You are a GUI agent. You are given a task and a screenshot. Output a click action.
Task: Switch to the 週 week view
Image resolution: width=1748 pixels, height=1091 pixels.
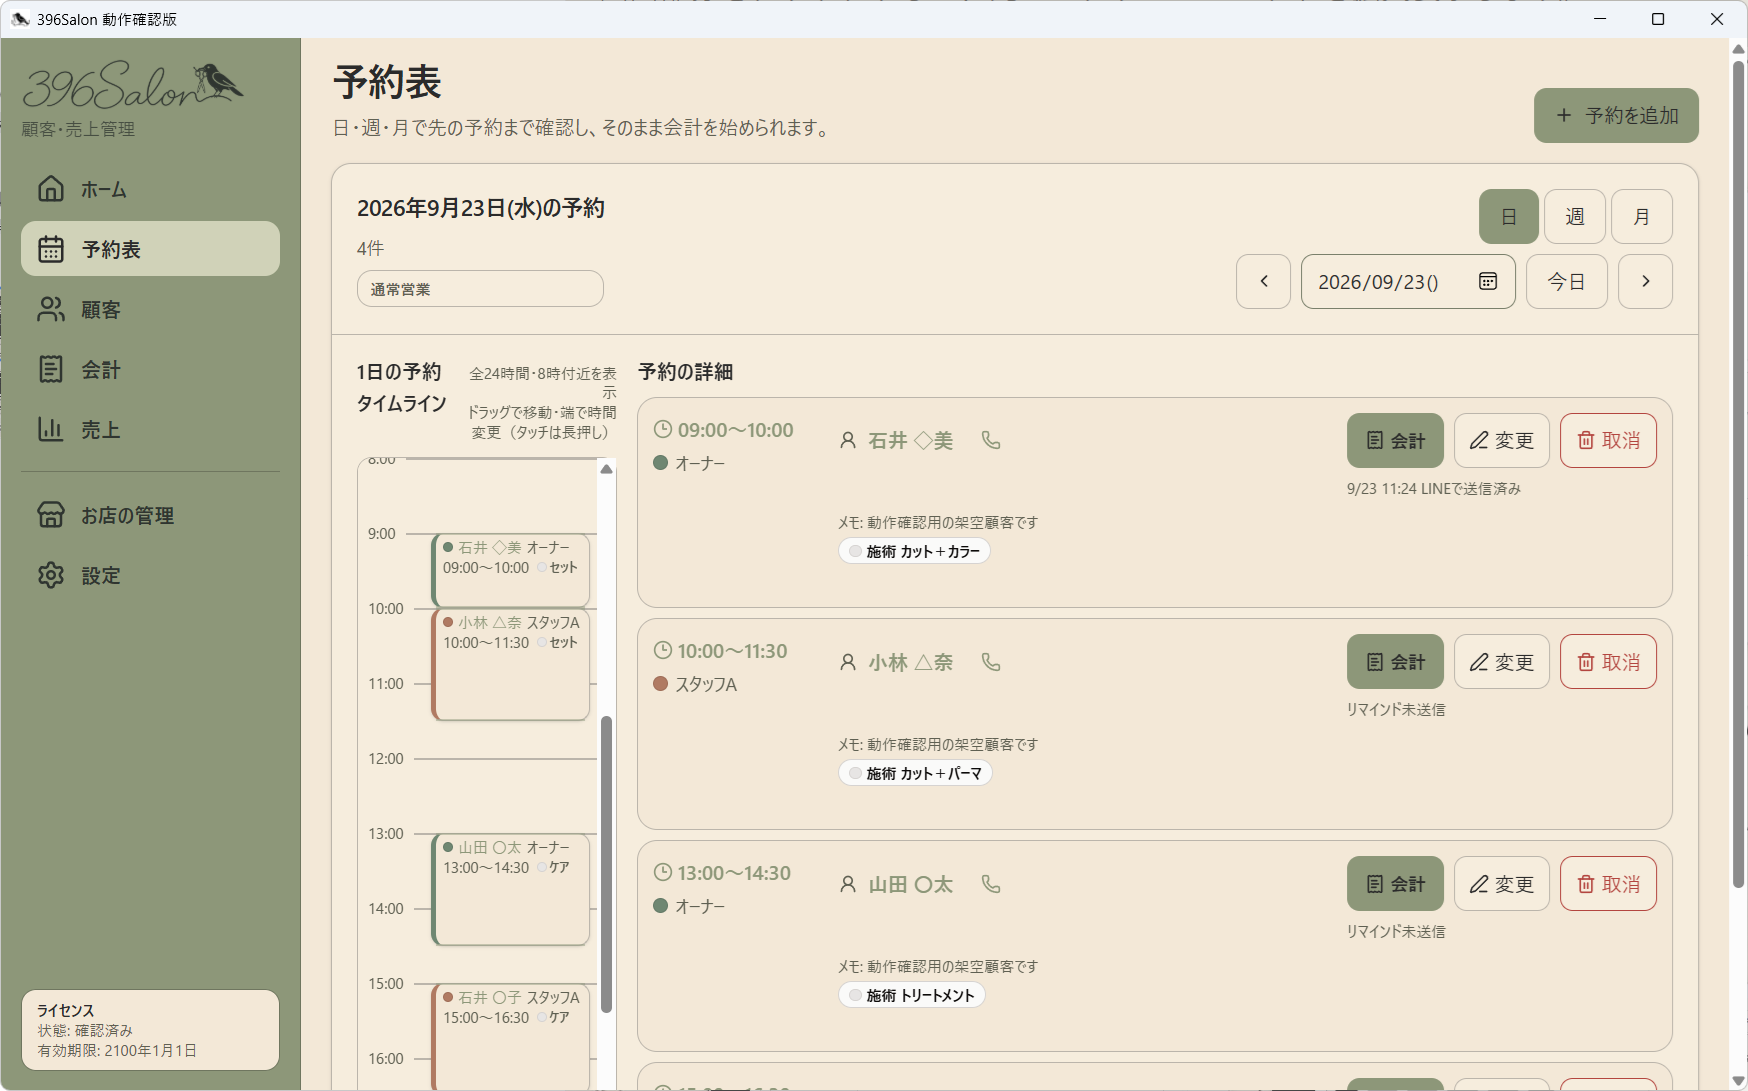pos(1575,216)
